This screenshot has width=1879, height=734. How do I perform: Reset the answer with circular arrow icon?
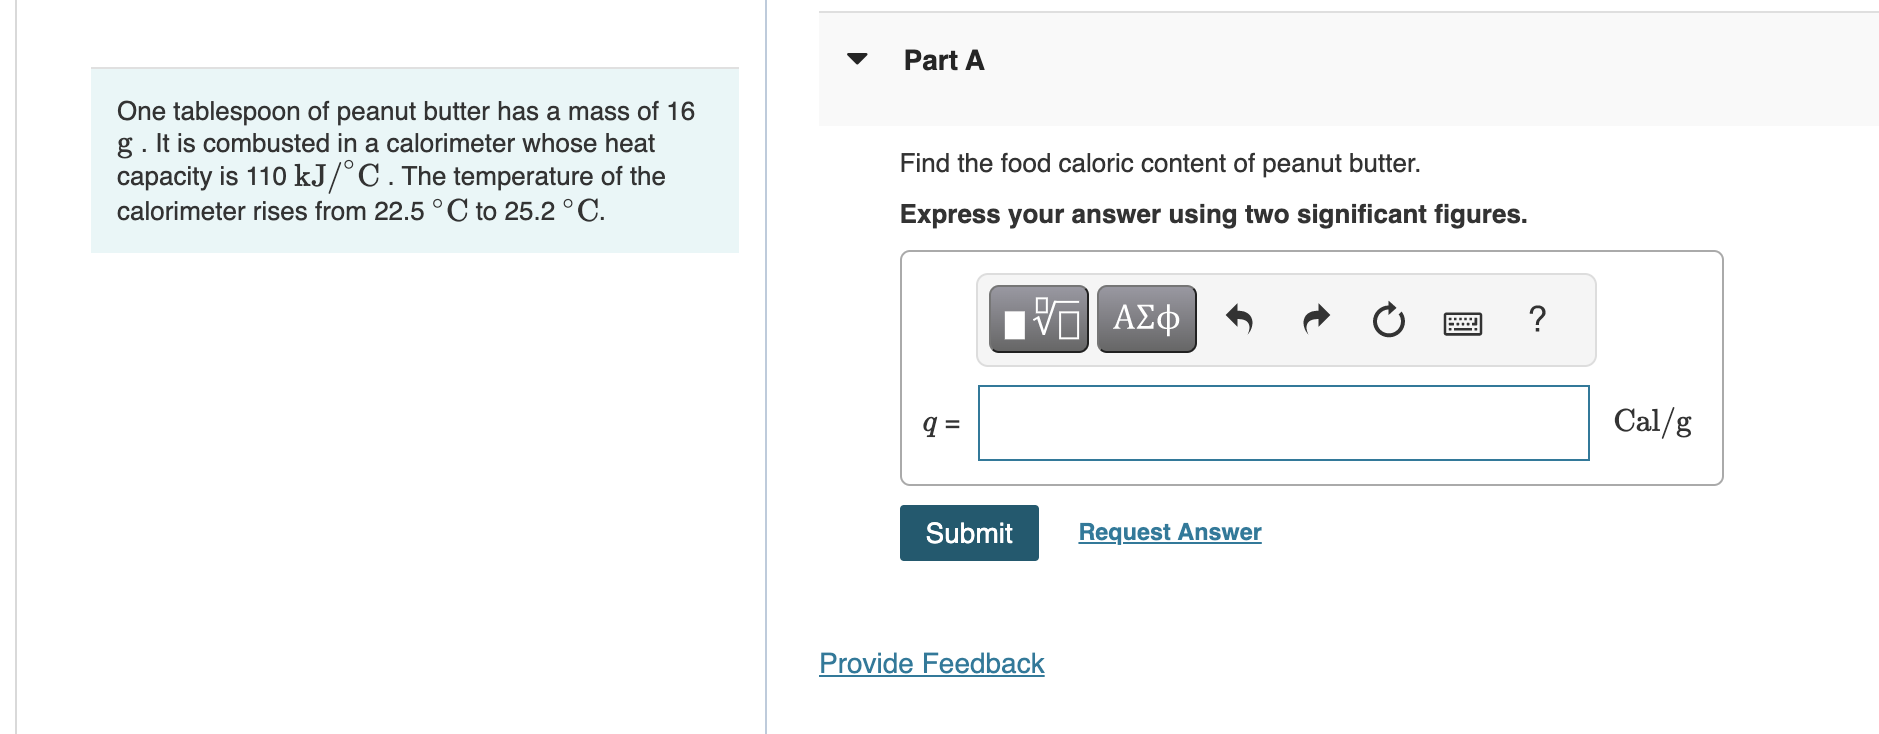click(x=1388, y=320)
